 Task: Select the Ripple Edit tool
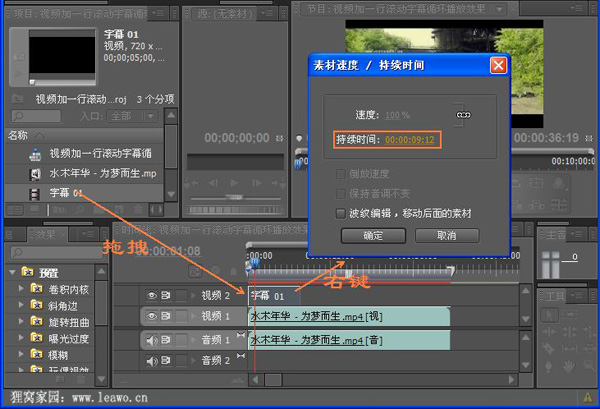pos(549,332)
